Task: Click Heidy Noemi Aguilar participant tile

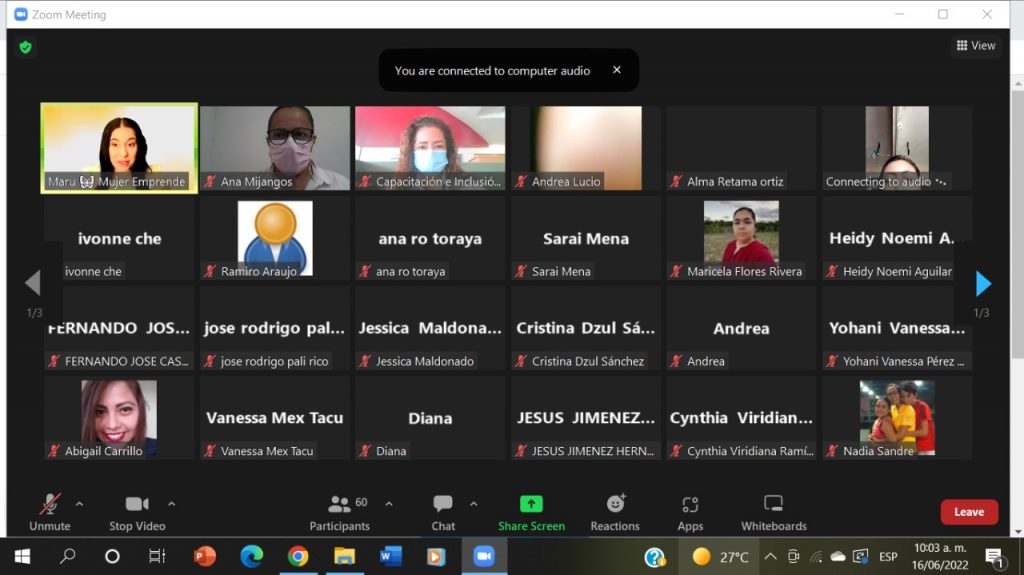Action: tap(897, 238)
